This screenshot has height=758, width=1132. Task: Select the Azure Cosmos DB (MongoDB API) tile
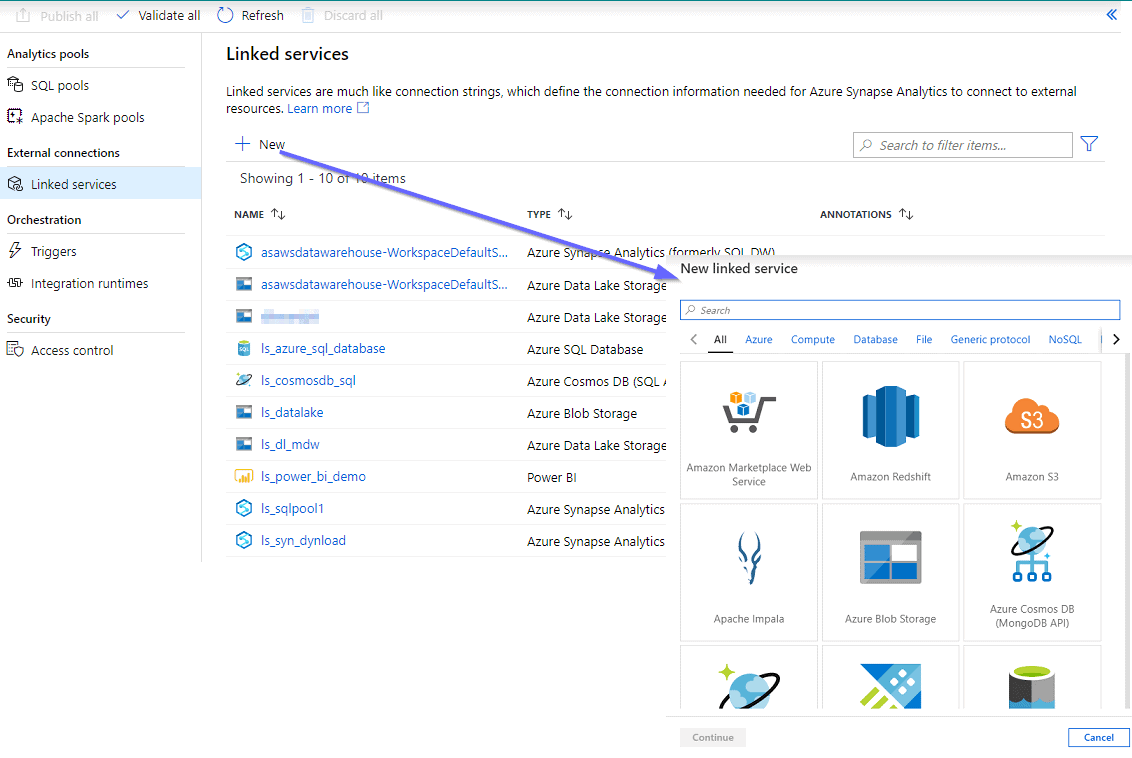pyautogui.click(x=1031, y=572)
